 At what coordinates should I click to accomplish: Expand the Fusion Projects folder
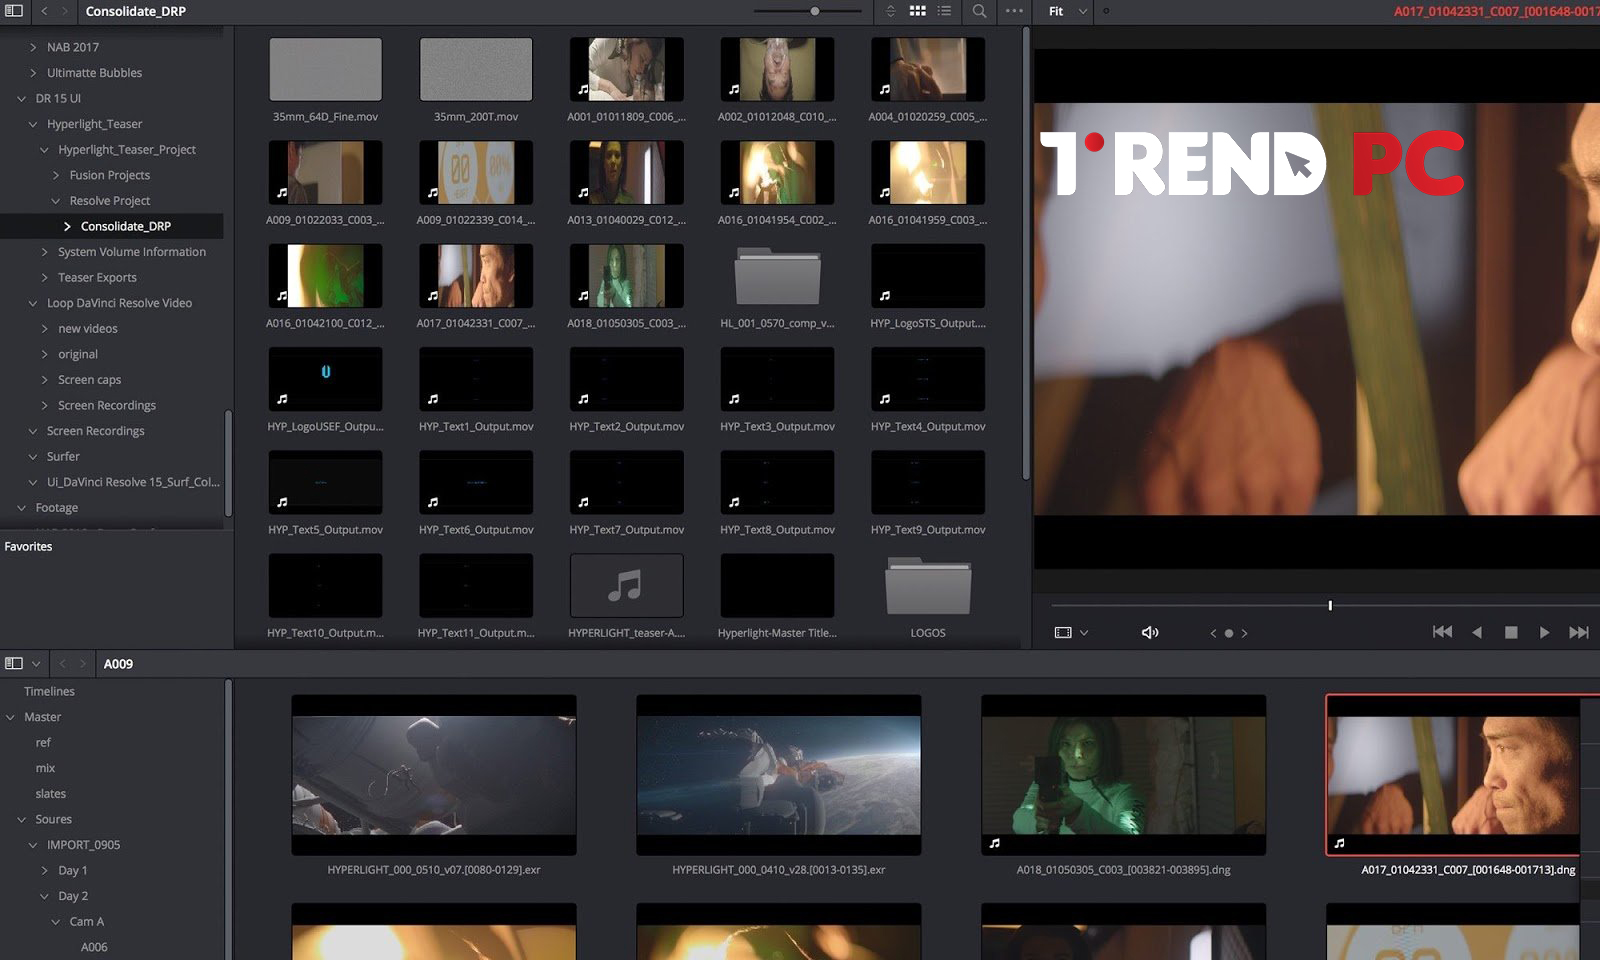[x=56, y=175]
